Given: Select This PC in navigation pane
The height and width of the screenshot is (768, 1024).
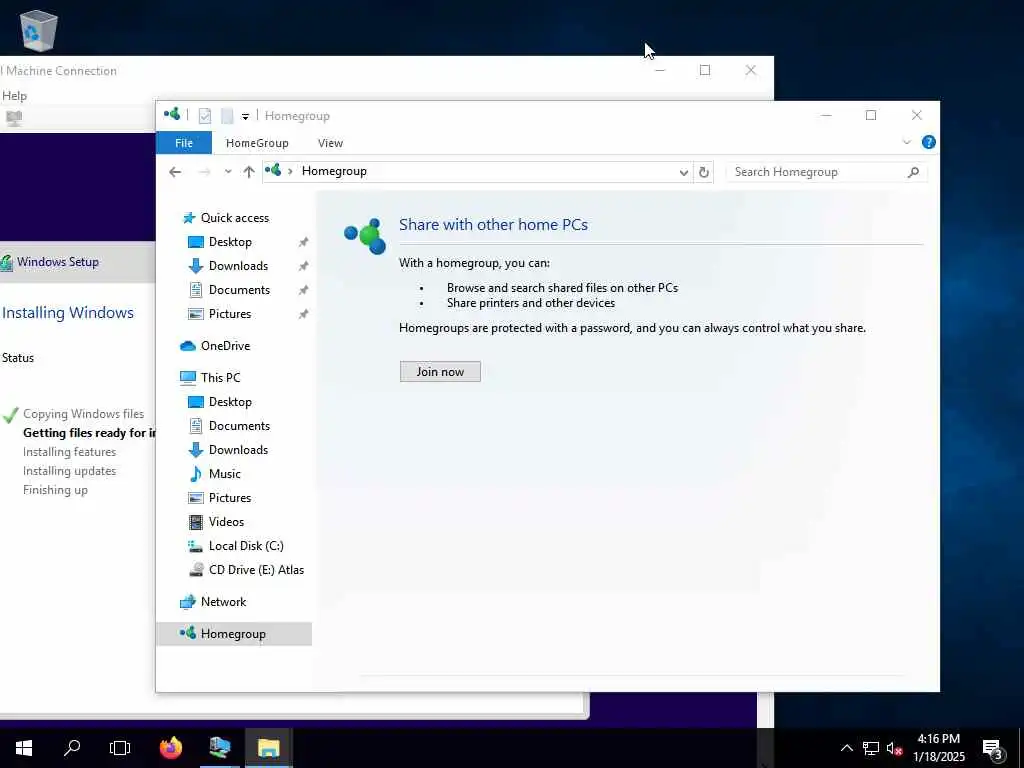Looking at the screenshot, I should coord(220,377).
